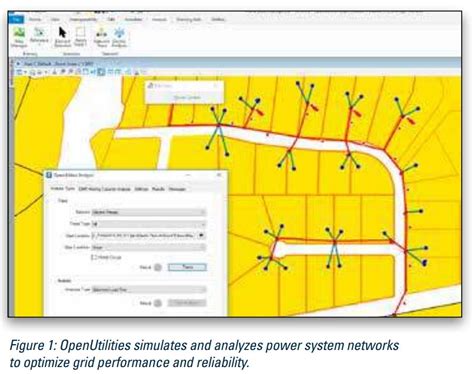Click the highlighted blue icon in the view toolbar
This screenshot has width=474, height=374.
(x=101, y=72)
